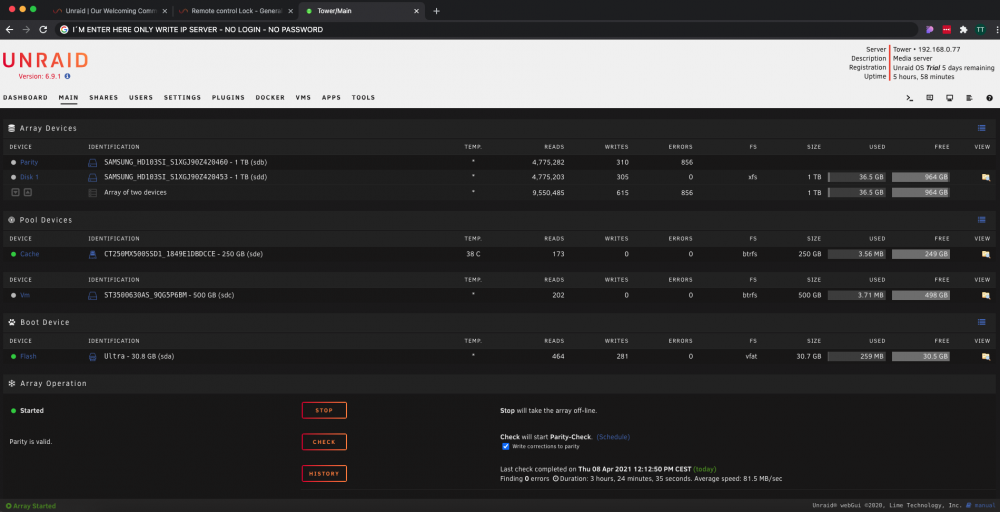Viewport: 1000px width, 512px height.
Task: Open the APPS menu item
Action: click(331, 98)
